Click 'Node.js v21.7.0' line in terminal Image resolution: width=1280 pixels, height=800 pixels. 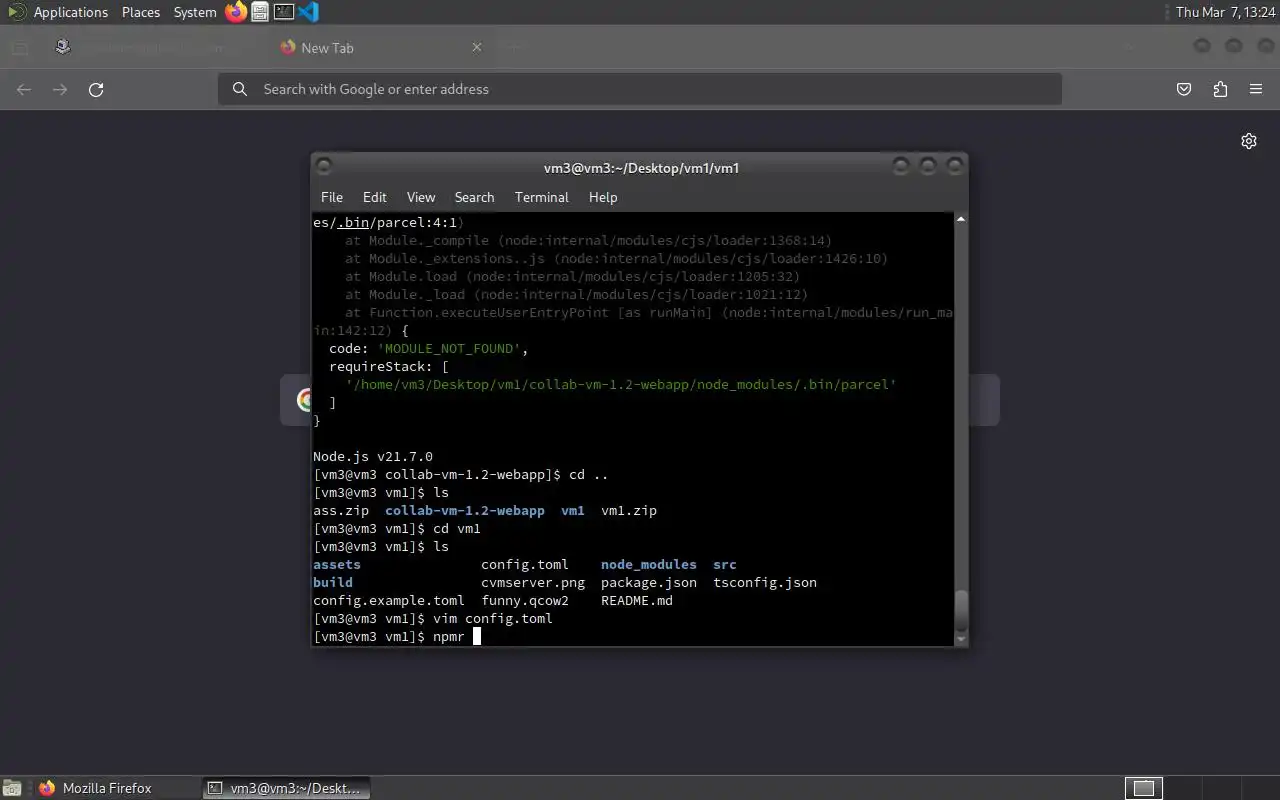point(373,456)
